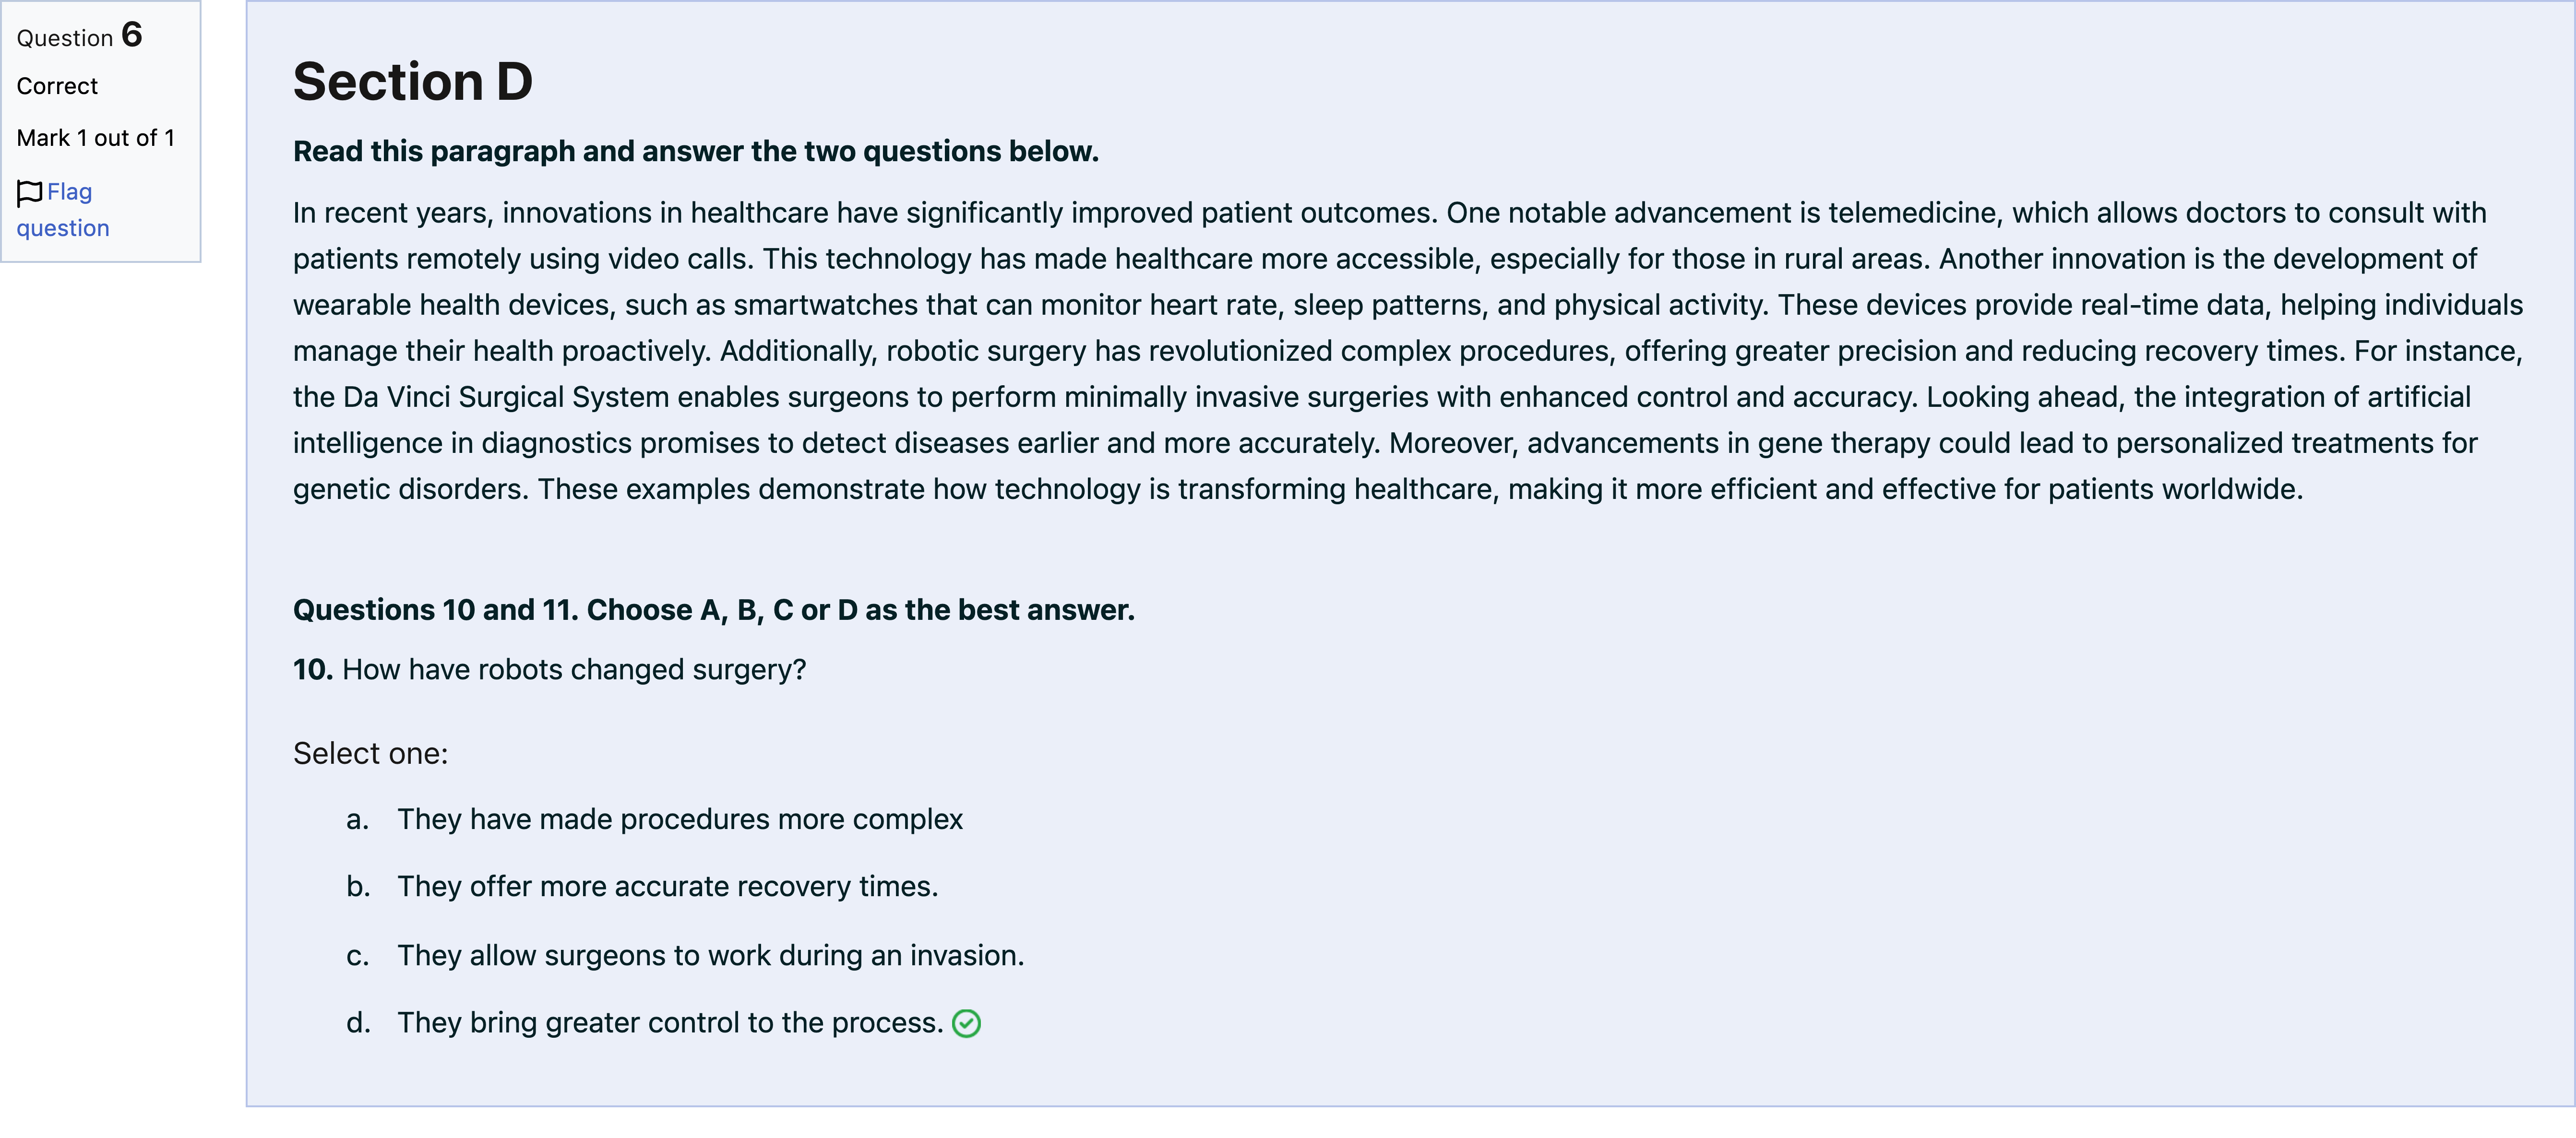Click question 10 about robots and surgery
2576x1138 pixels.
click(x=550, y=669)
